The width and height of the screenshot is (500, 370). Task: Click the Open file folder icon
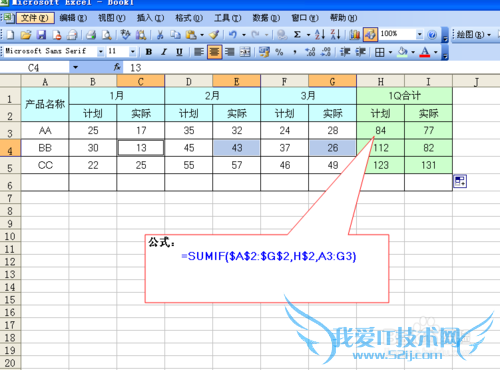click(26, 35)
